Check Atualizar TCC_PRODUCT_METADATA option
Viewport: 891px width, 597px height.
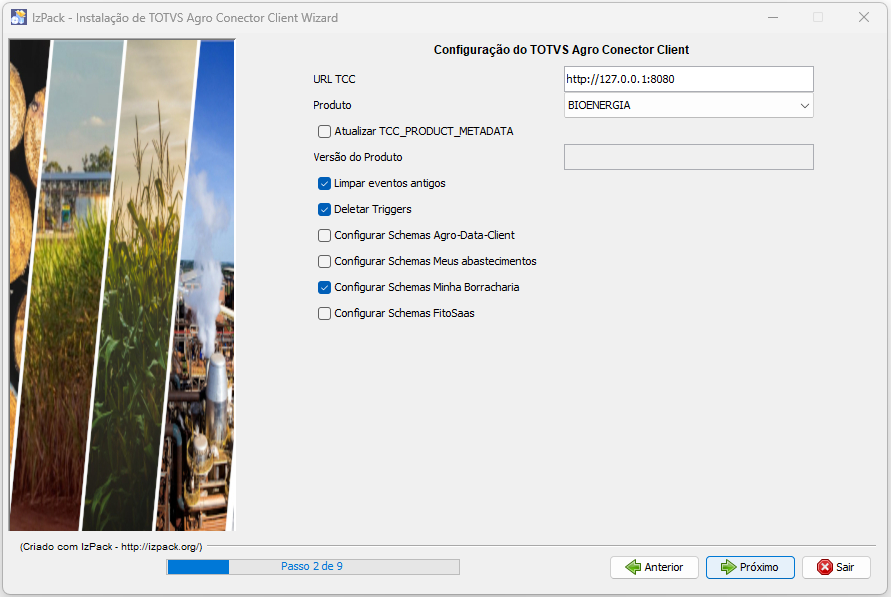(324, 131)
